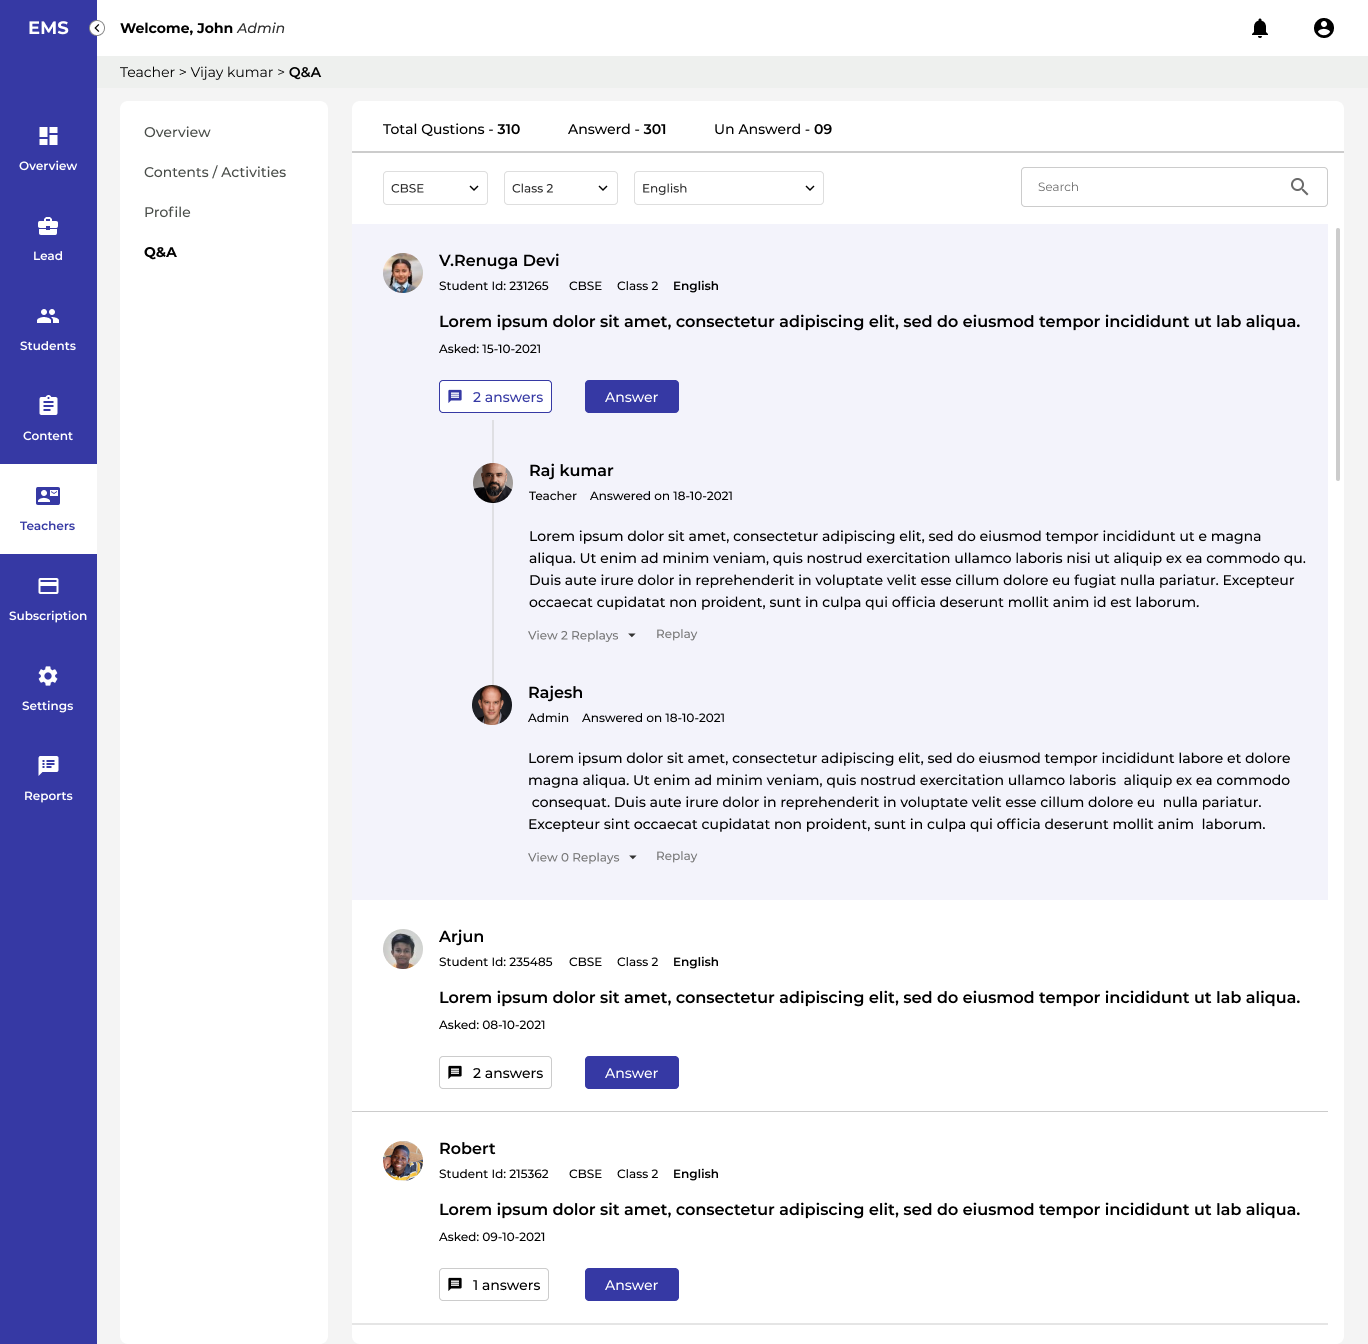Open Overview in the teacher submenu
Image resolution: width=1368 pixels, height=1344 pixels.
pos(177,132)
